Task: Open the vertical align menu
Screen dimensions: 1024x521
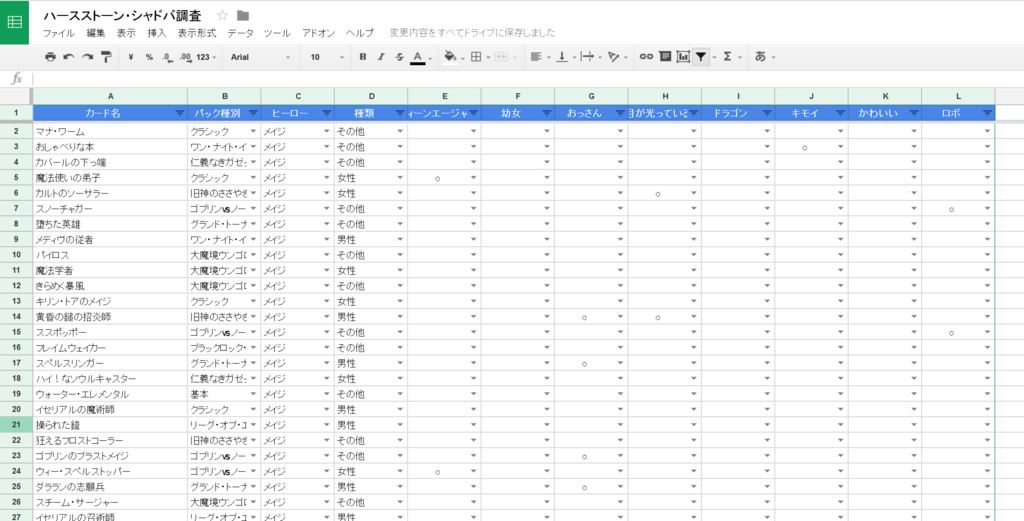Action: [x=566, y=57]
